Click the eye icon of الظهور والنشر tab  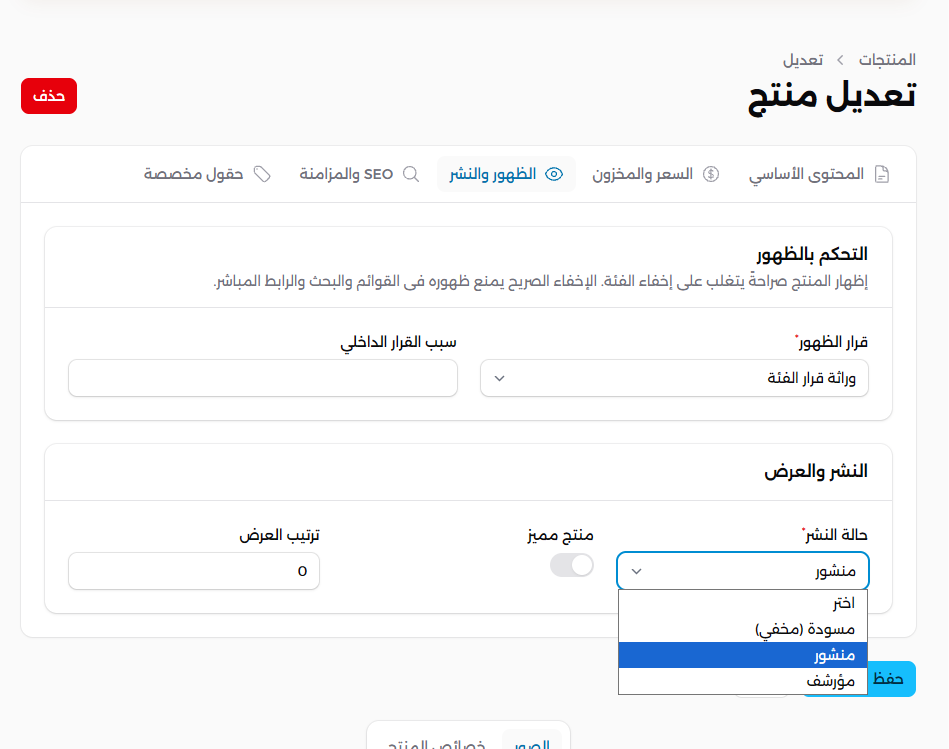tap(554, 174)
